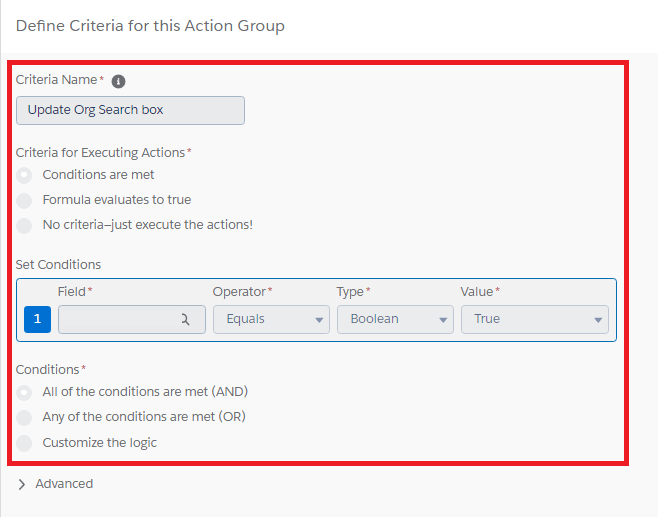Click the Criteria Name text field

pos(130,110)
